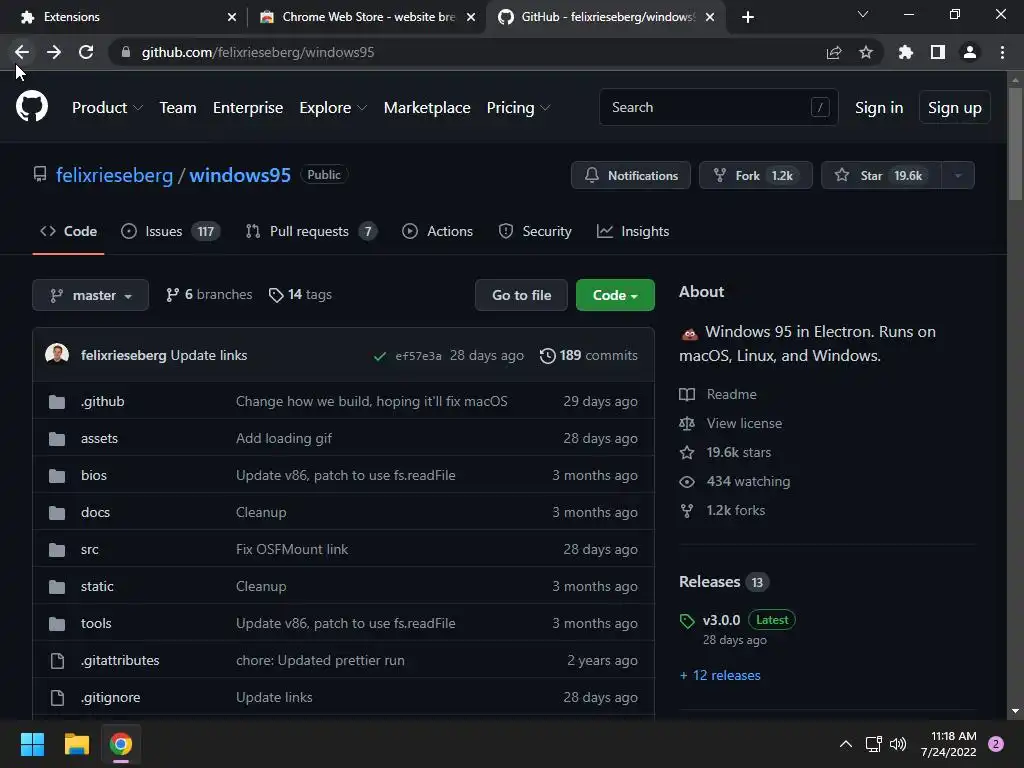Open Chrome's three-dot menu
The image size is (1024, 768).
(x=1002, y=52)
